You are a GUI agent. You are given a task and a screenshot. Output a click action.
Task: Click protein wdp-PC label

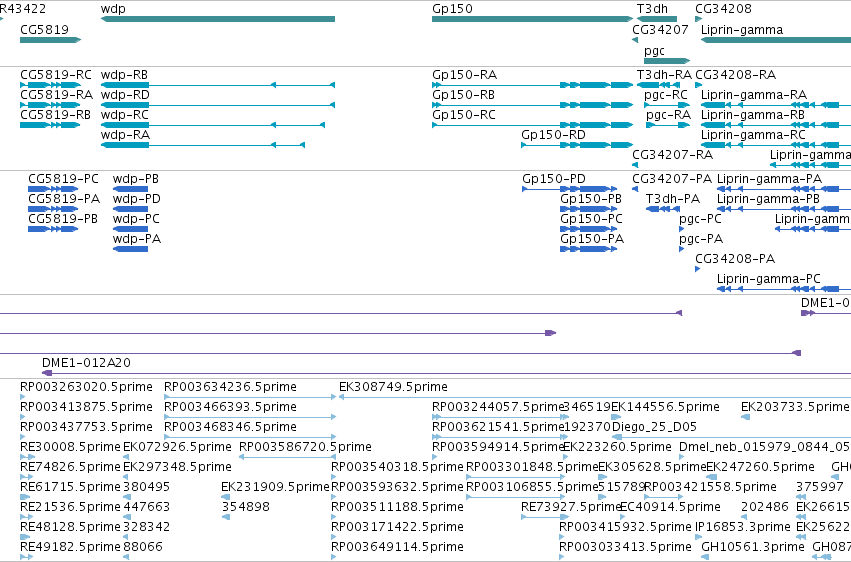click(x=136, y=219)
